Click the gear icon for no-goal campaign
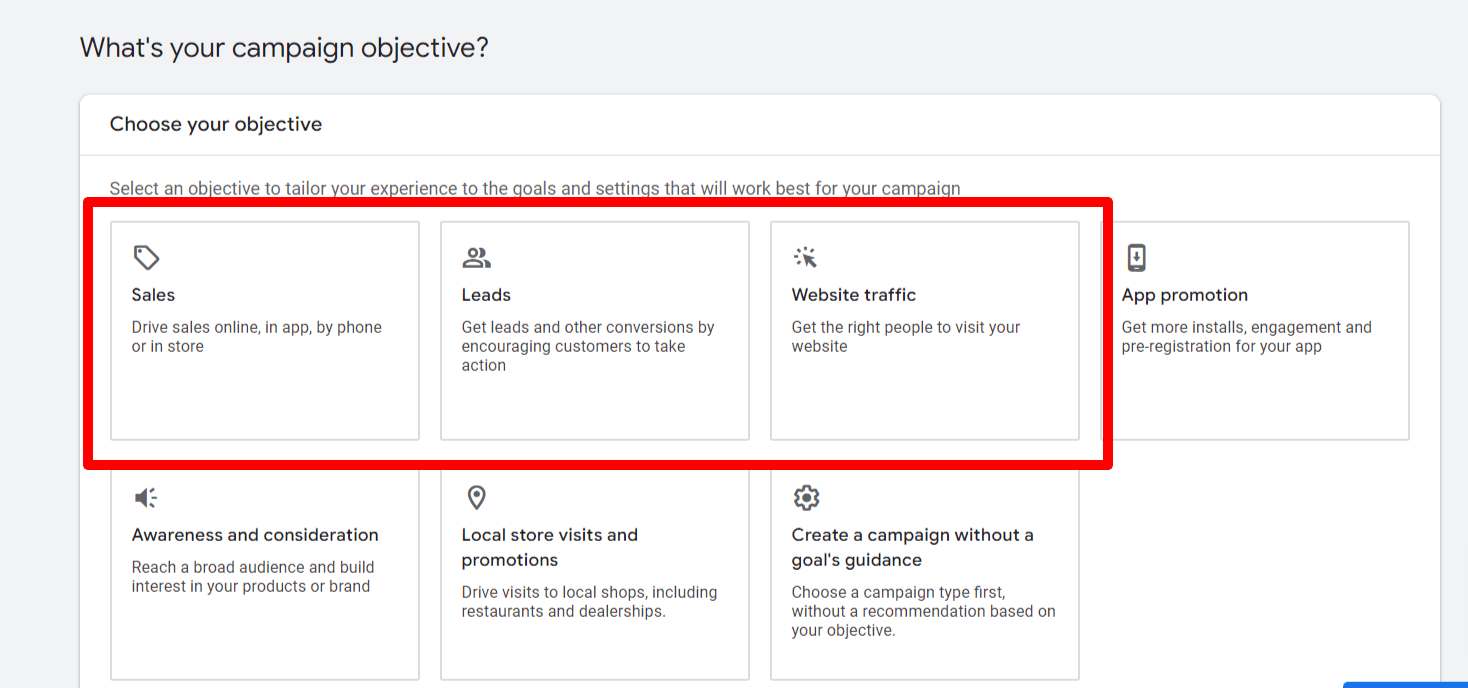Image resolution: width=1468 pixels, height=688 pixels. click(806, 498)
